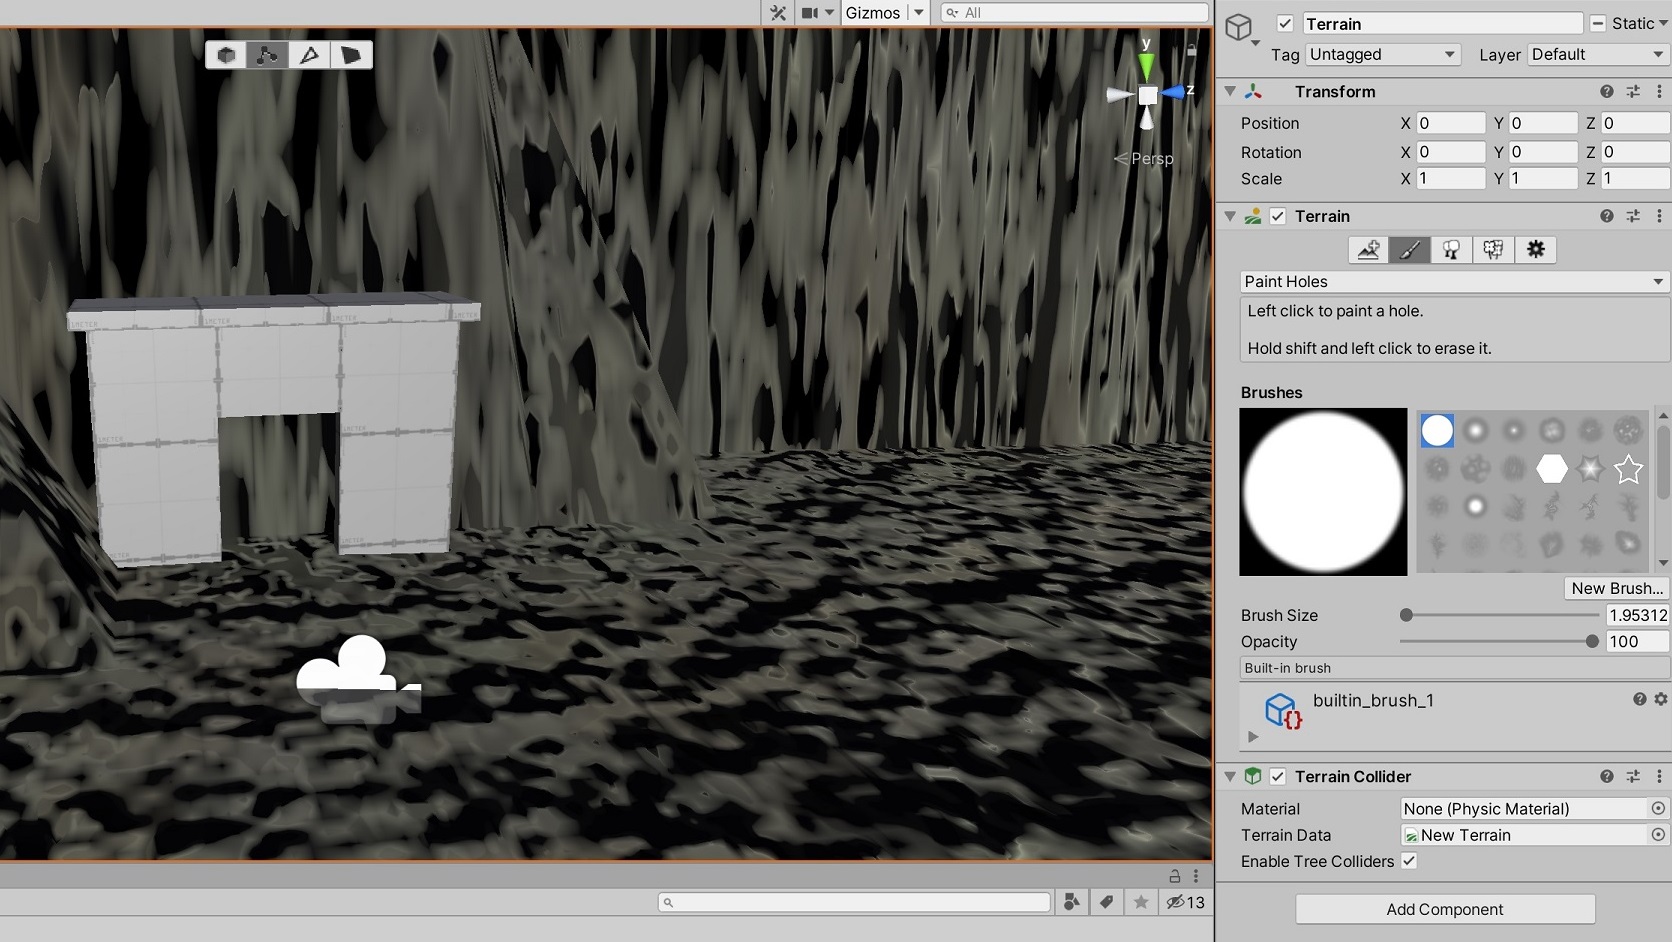Select the Create Neighbor Terrains tool

[x=1368, y=250]
